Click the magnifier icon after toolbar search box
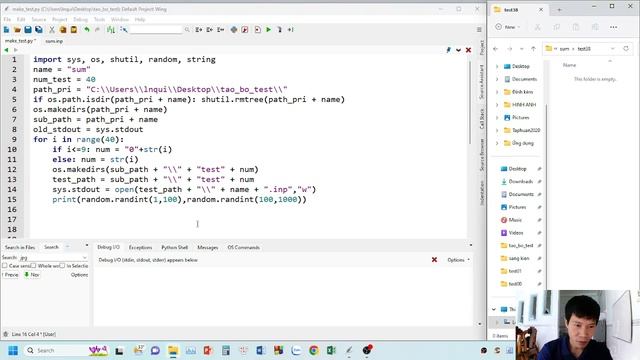The height and width of the screenshot is (360, 640). coord(187,29)
